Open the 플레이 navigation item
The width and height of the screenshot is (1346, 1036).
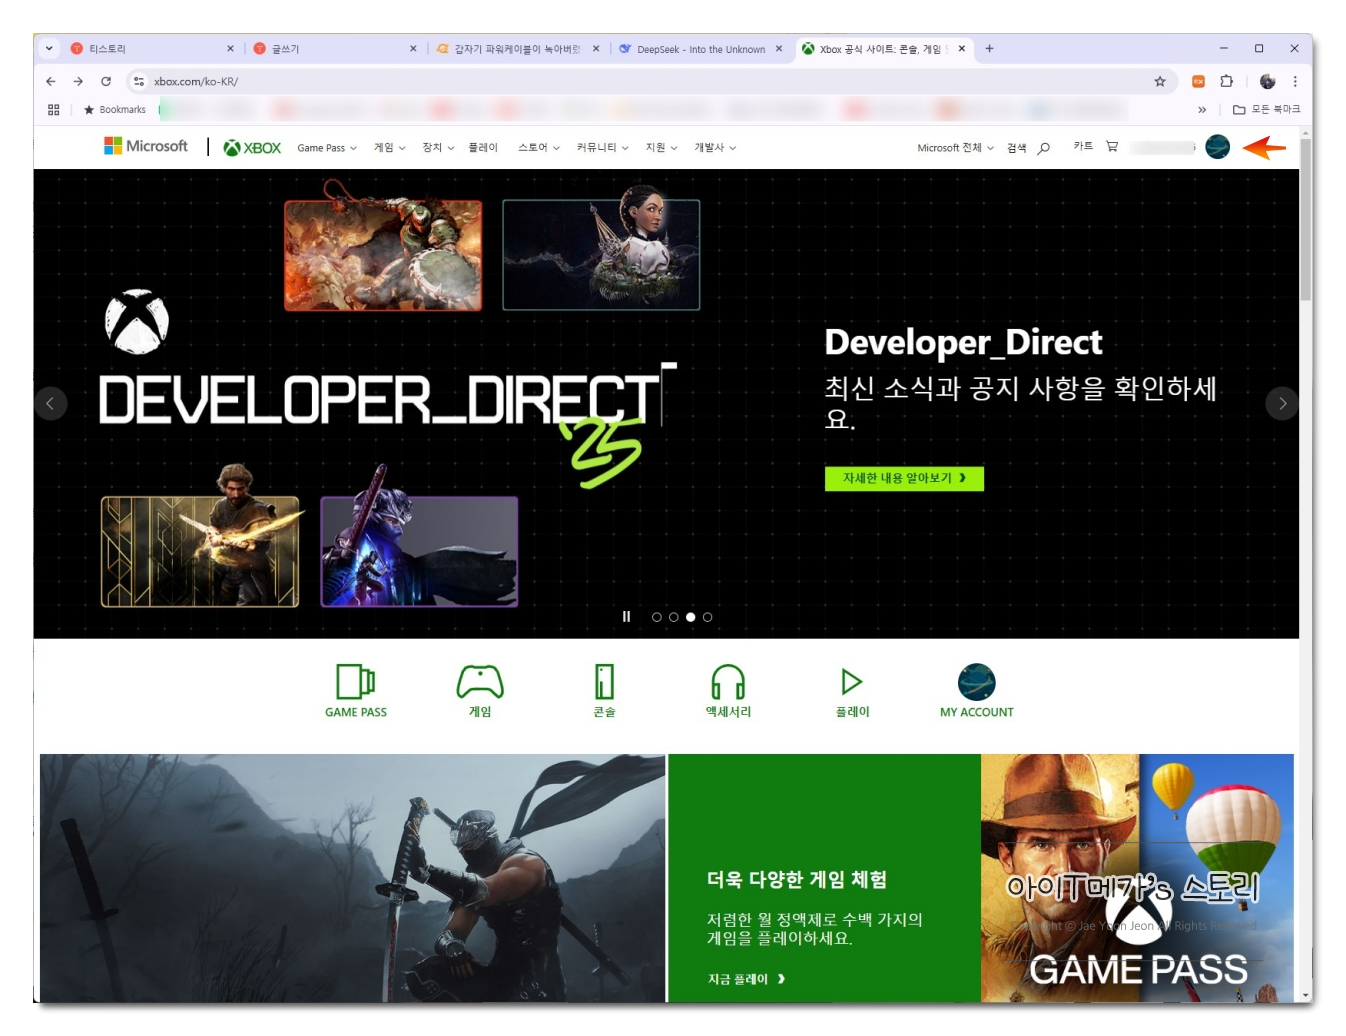point(483,148)
